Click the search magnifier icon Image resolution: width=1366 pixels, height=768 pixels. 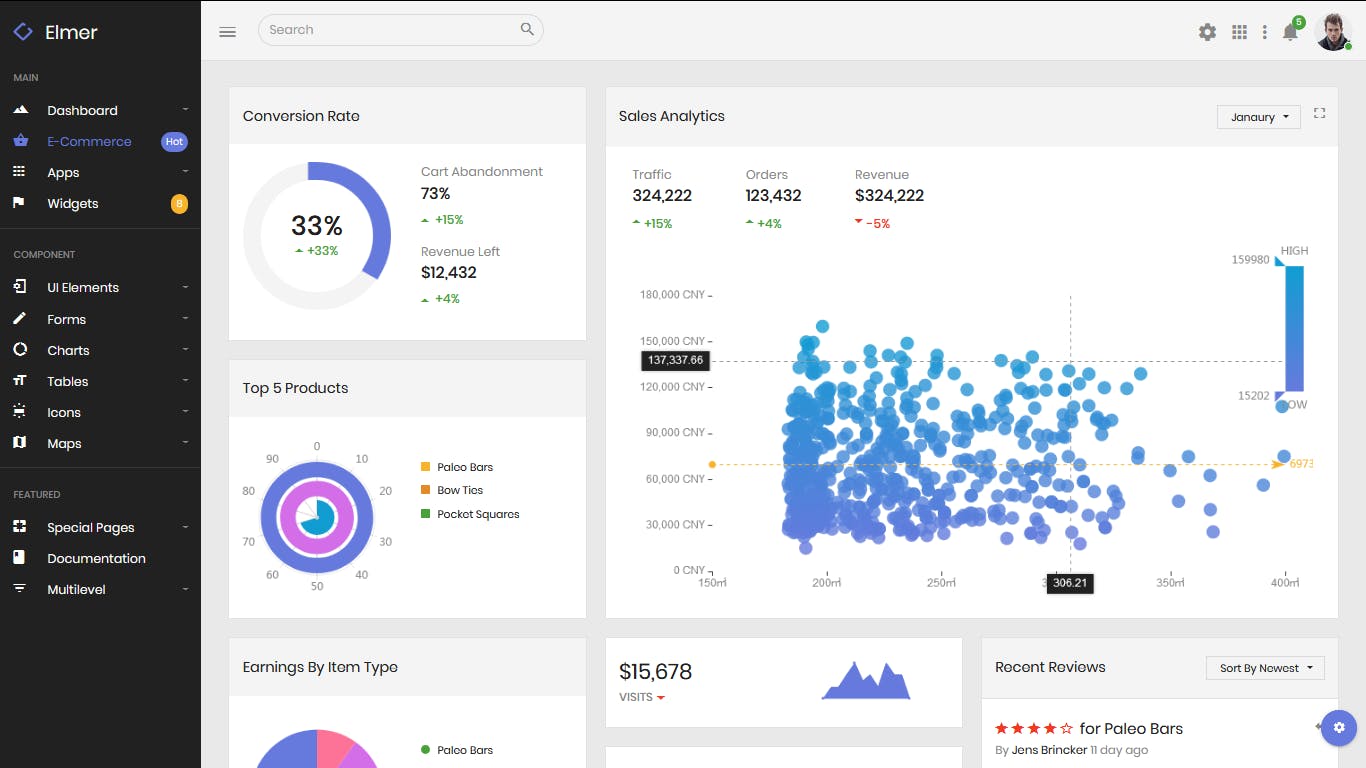pos(527,29)
